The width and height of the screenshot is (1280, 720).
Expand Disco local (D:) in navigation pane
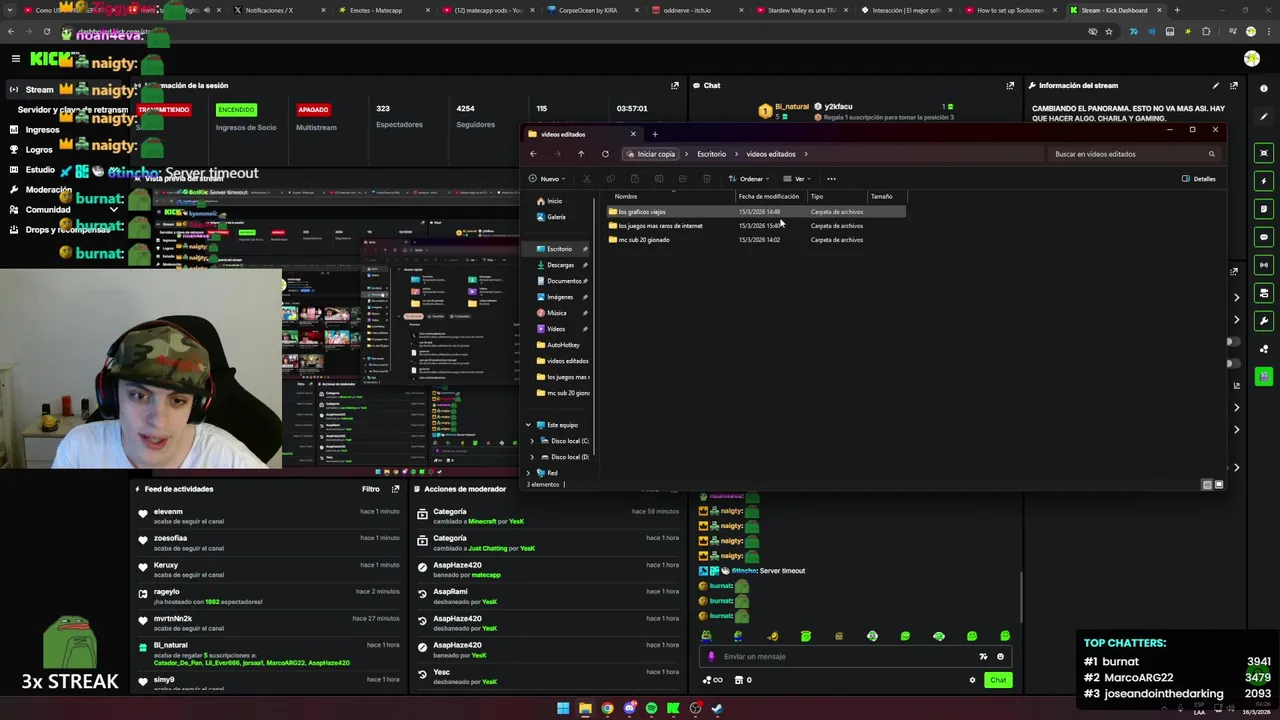[532, 457]
